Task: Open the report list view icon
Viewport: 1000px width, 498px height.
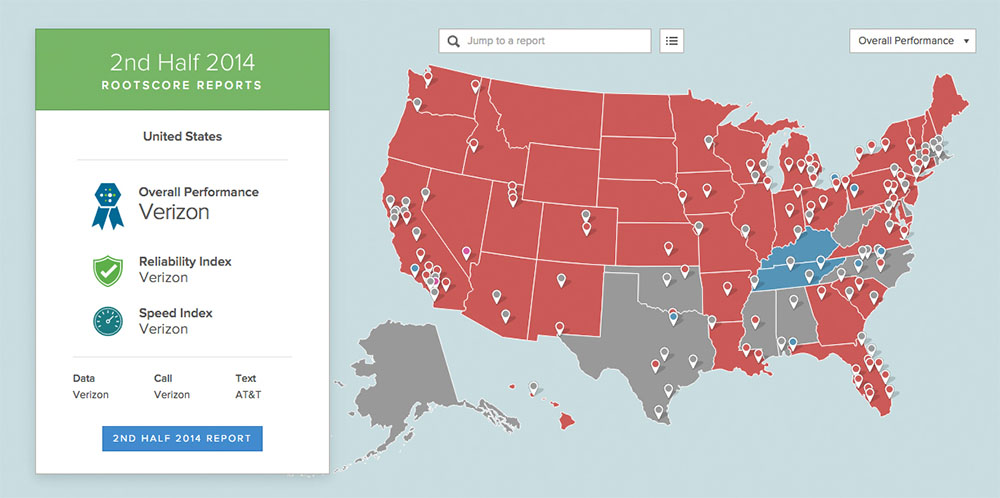Action: pos(672,41)
